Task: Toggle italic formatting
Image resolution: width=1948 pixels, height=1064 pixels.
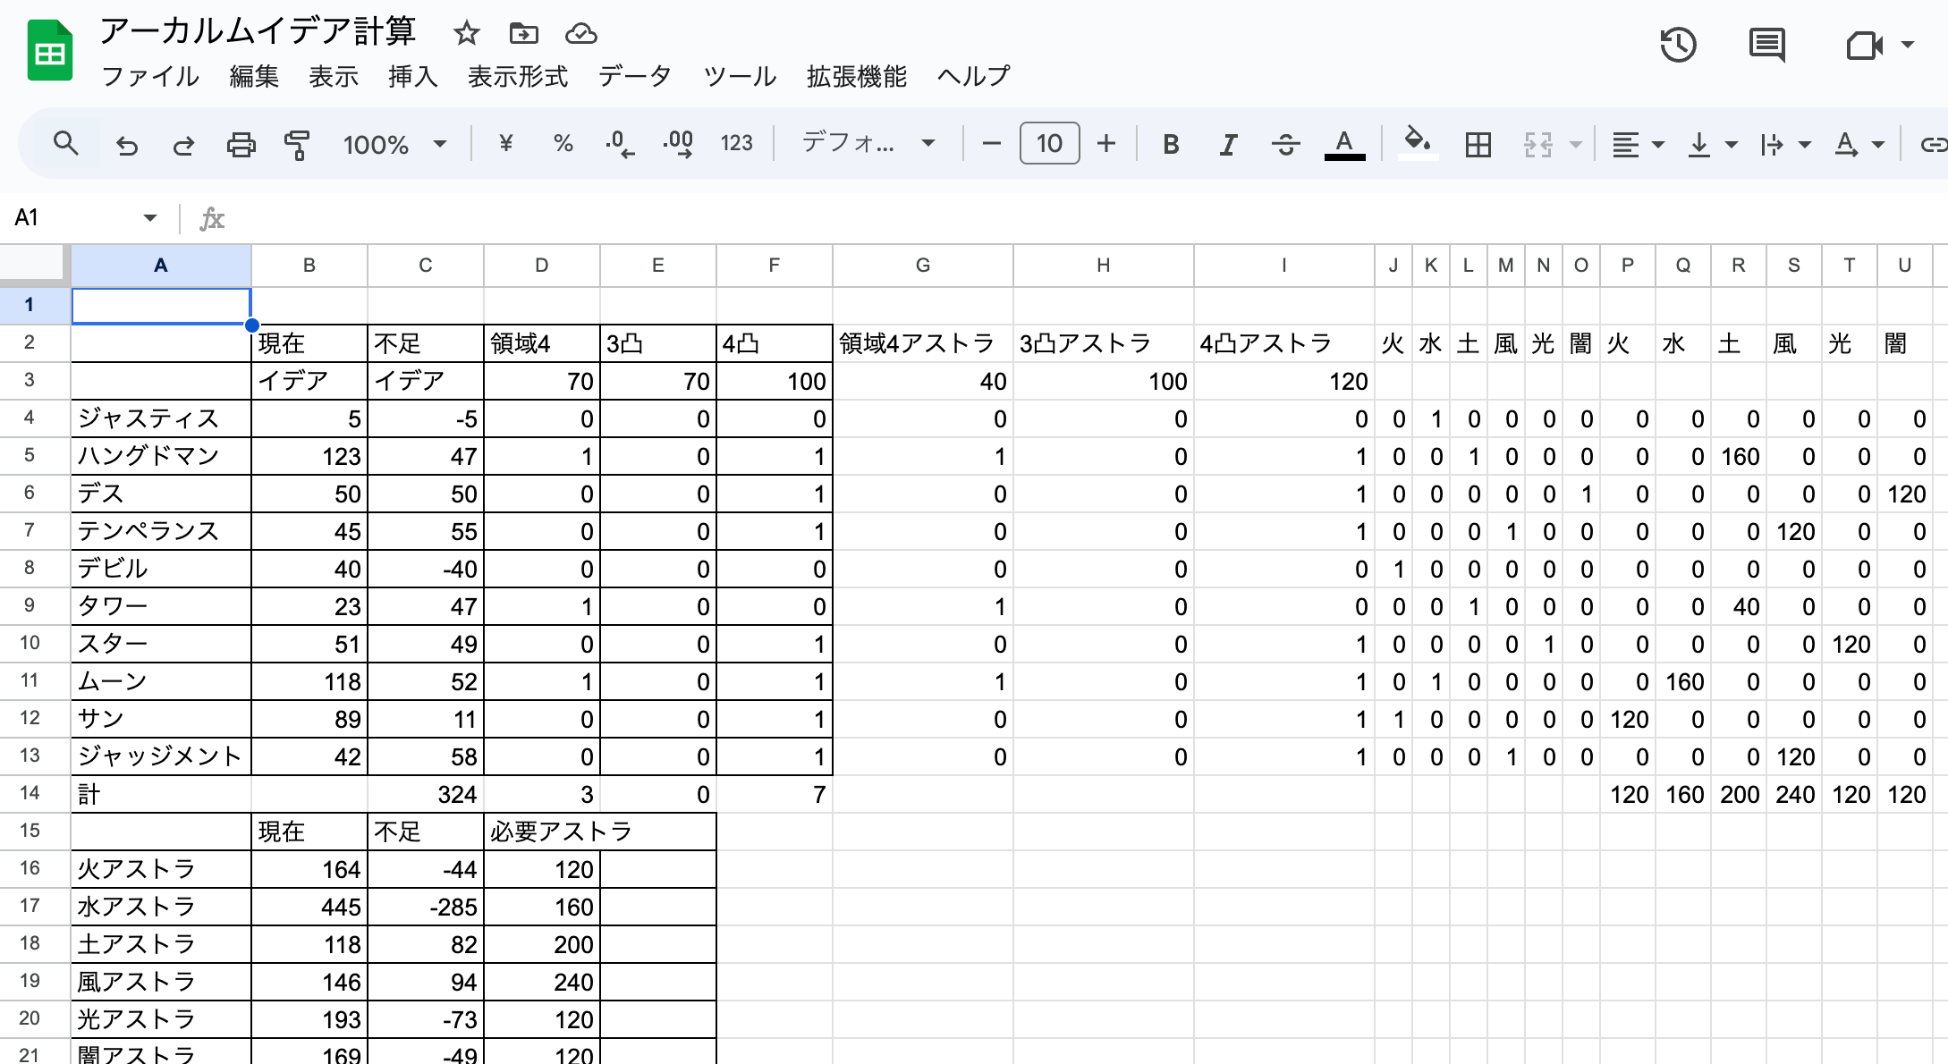Action: click(1228, 145)
